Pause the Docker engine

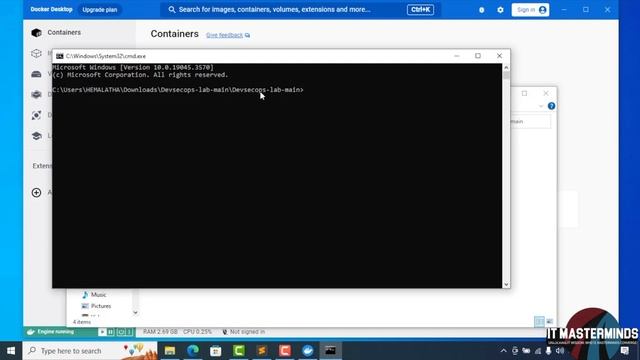pyautogui.click(x=111, y=332)
